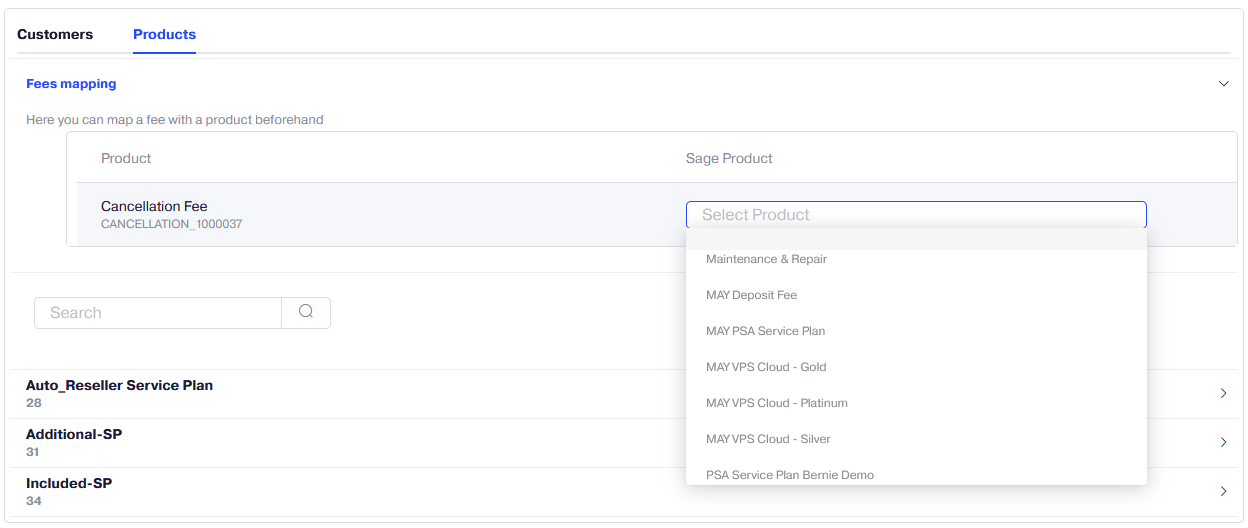Expand the Auto_Reseller Service Plan row arrow
This screenshot has height=528, width=1248.
(x=1223, y=394)
